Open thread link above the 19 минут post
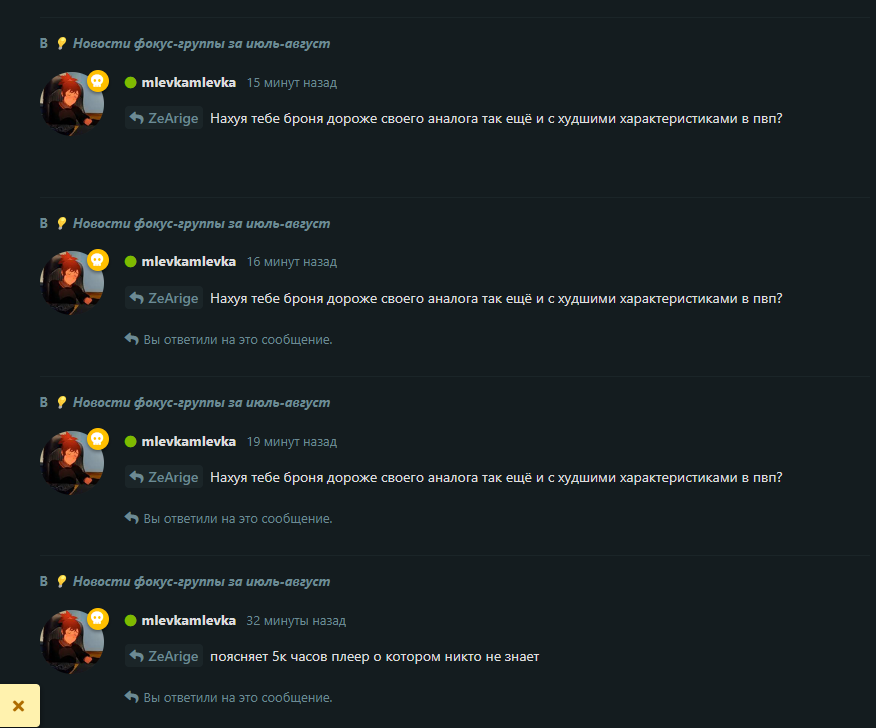 tap(201, 403)
